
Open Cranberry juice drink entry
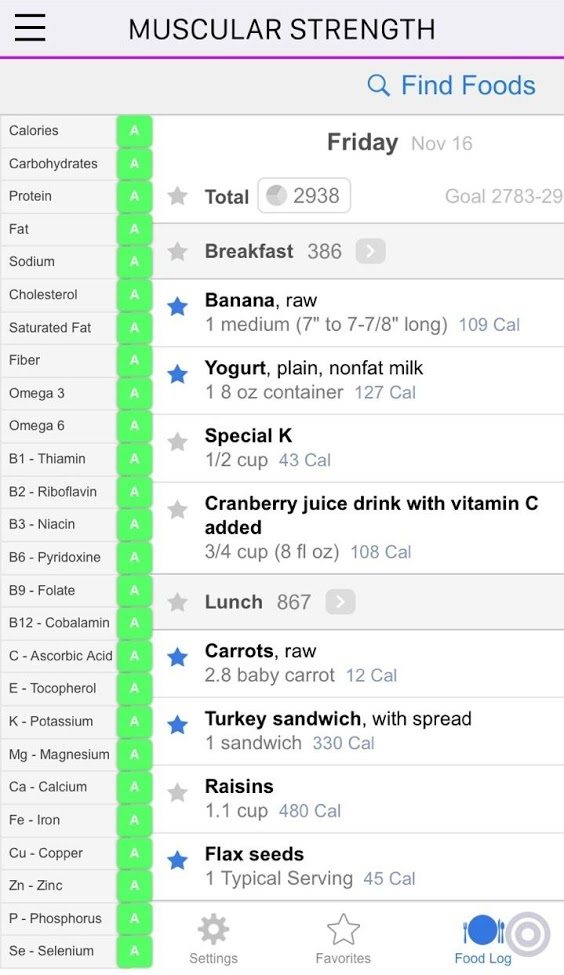coord(358,528)
